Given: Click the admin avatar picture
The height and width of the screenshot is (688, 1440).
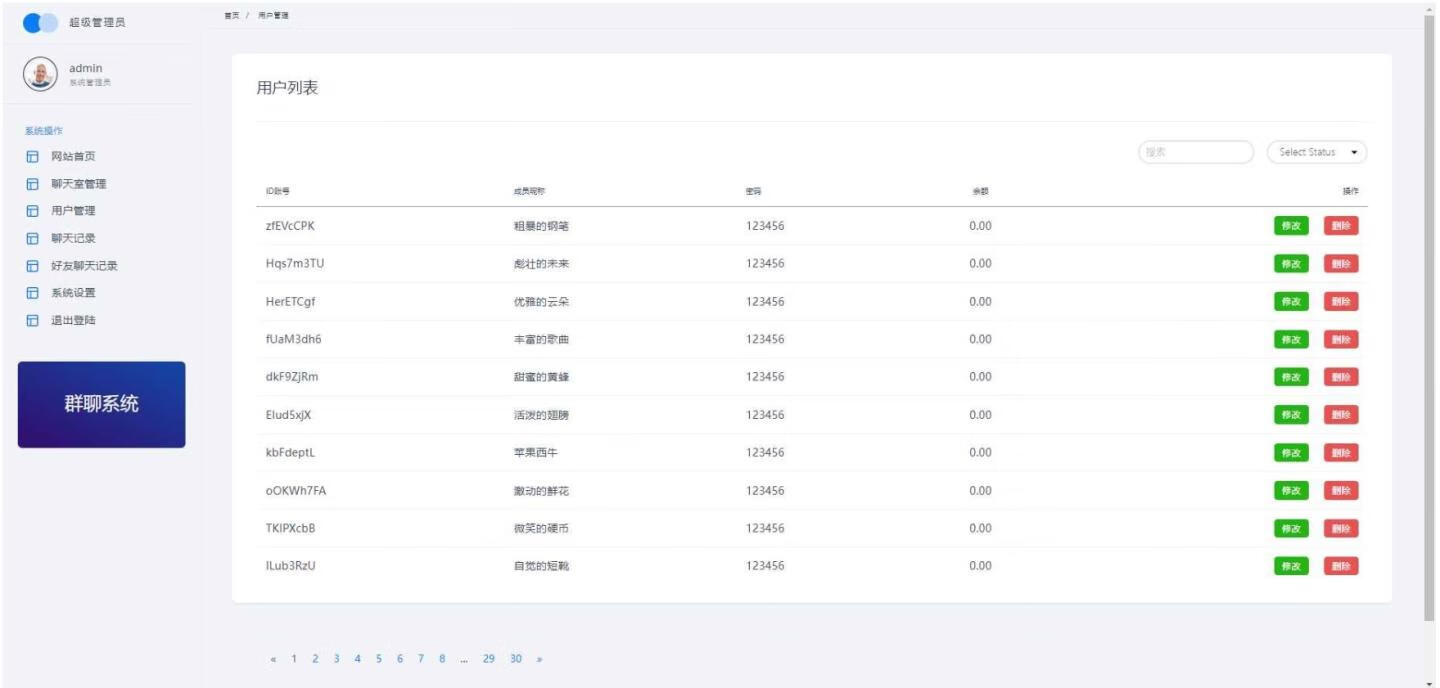Looking at the screenshot, I should tap(39, 75).
